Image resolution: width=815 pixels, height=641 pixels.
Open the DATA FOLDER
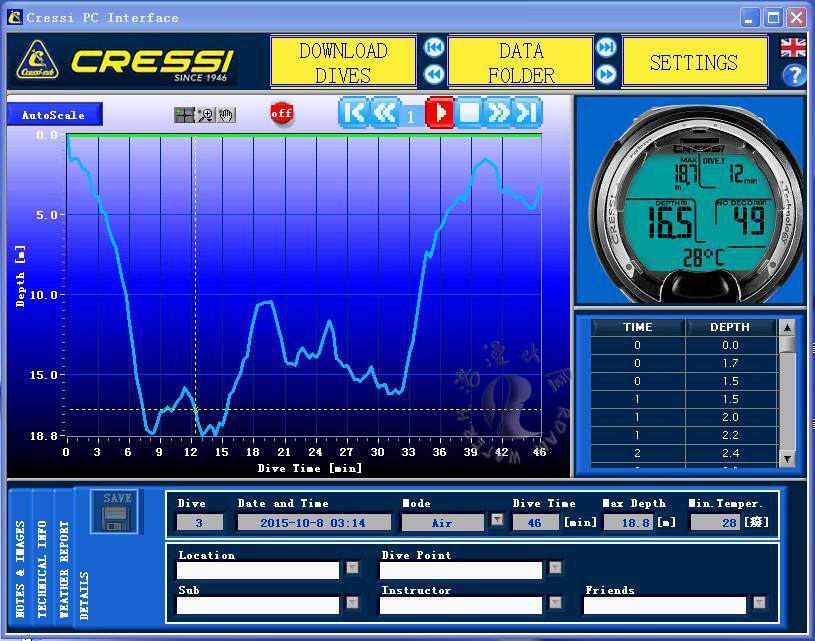(x=520, y=62)
